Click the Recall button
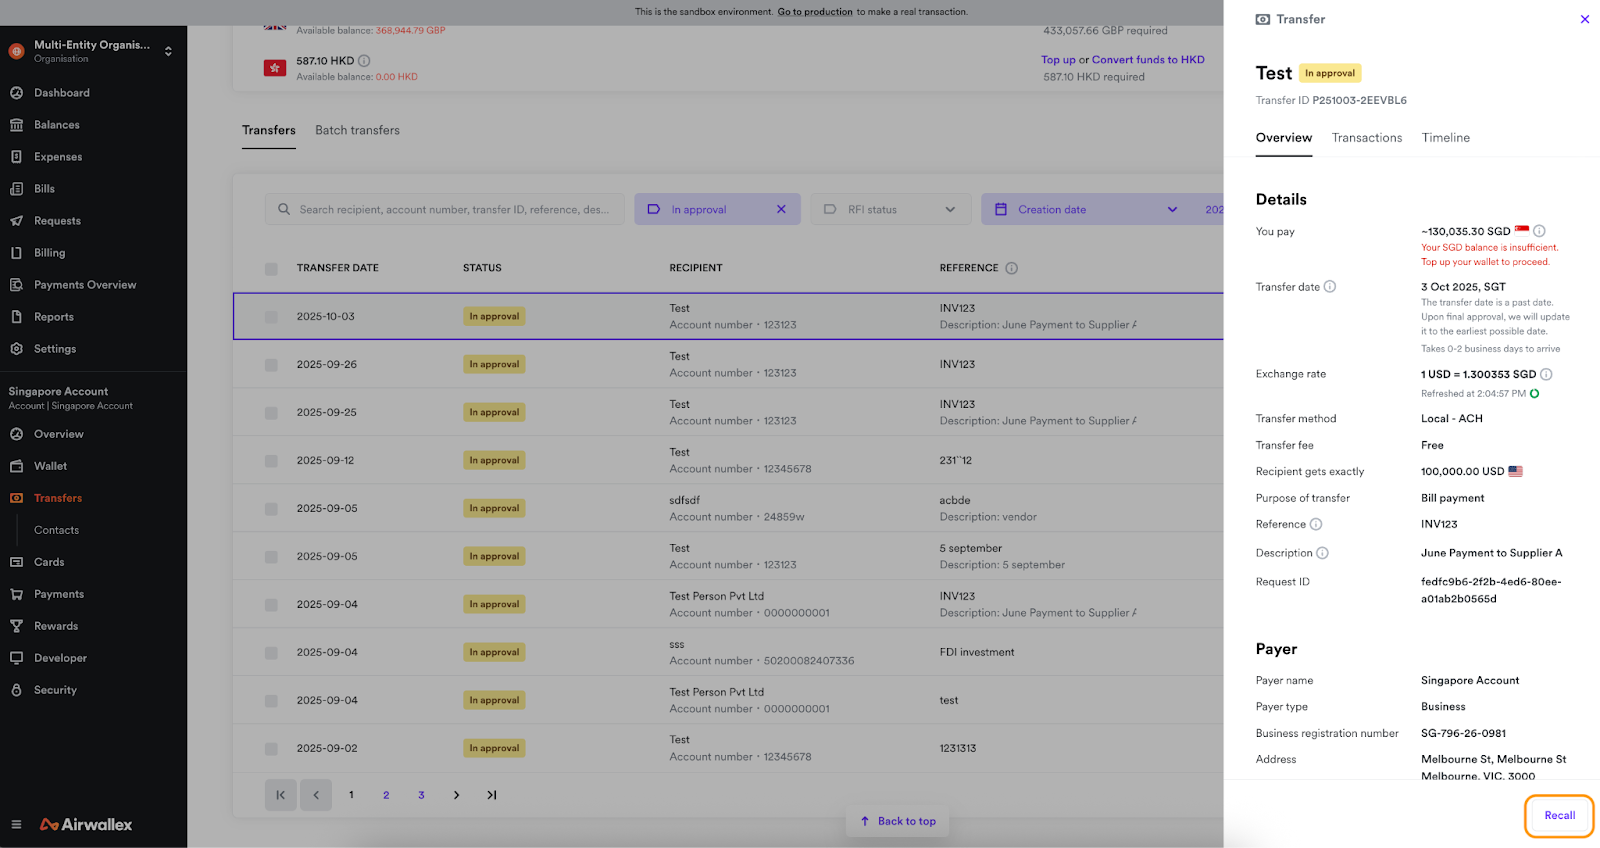 (x=1559, y=816)
